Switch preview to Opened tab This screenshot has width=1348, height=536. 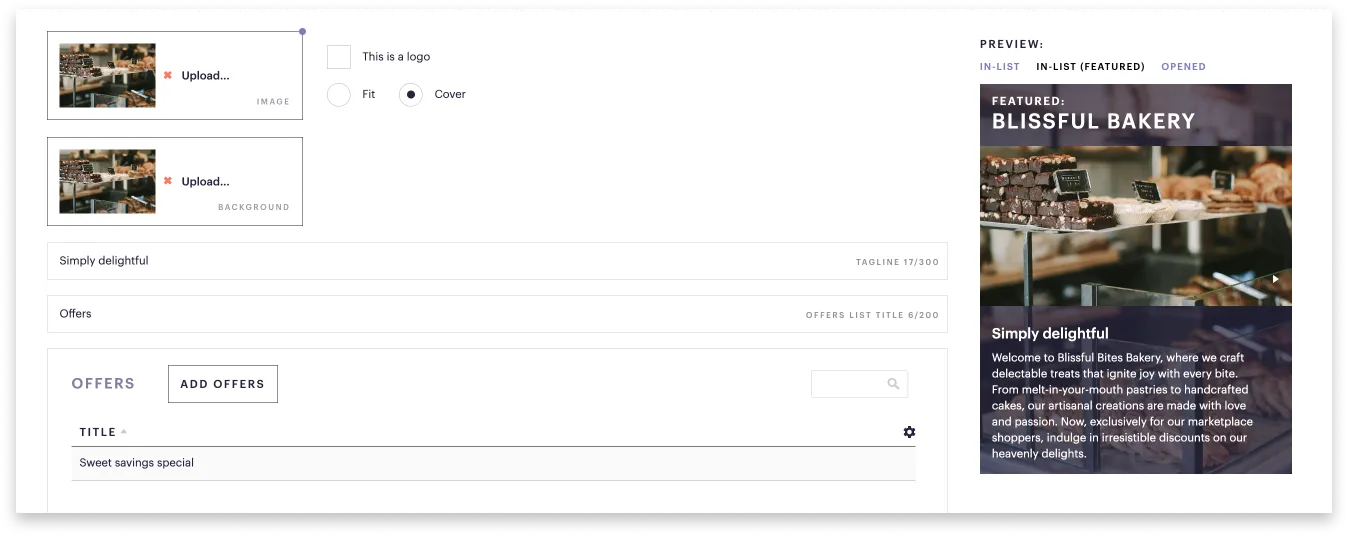coord(1183,67)
